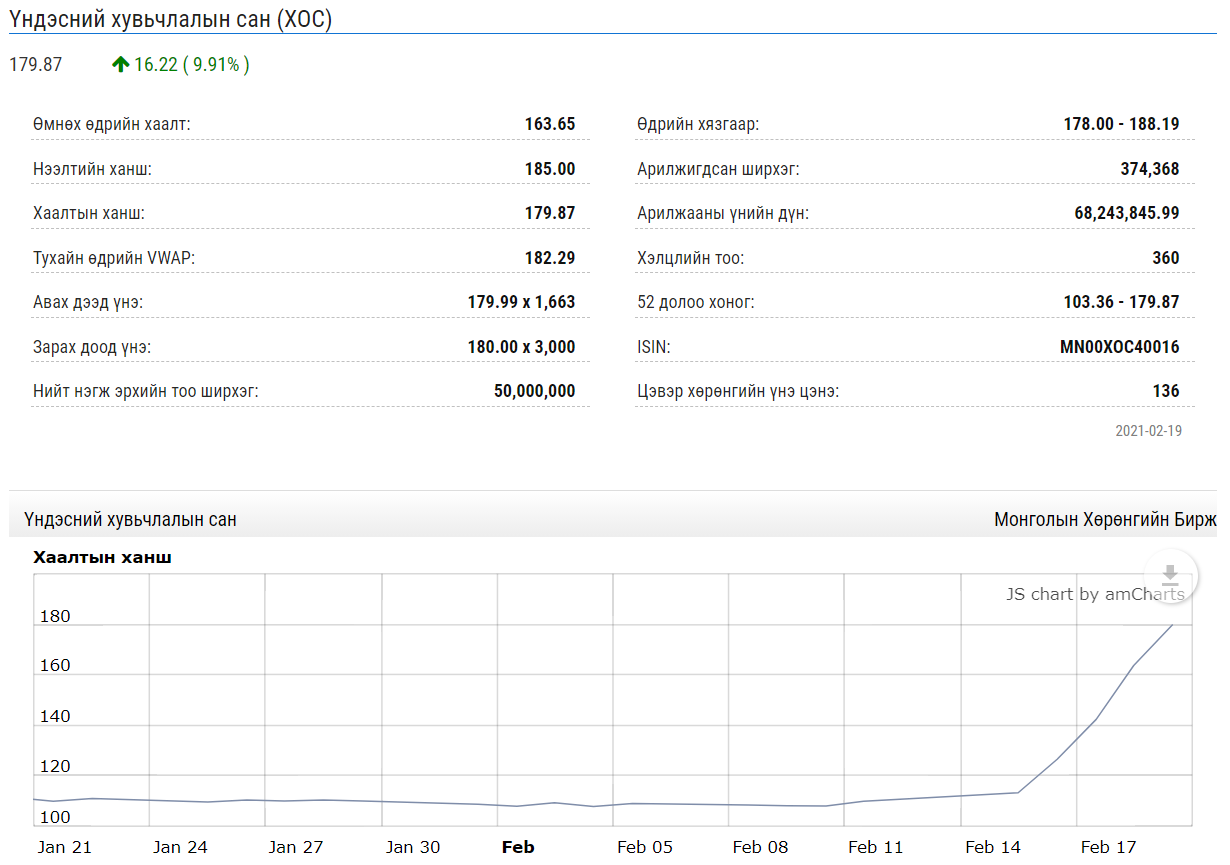
Task: Click the bold Хаалтын ханш chart title
Action: tap(102, 557)
